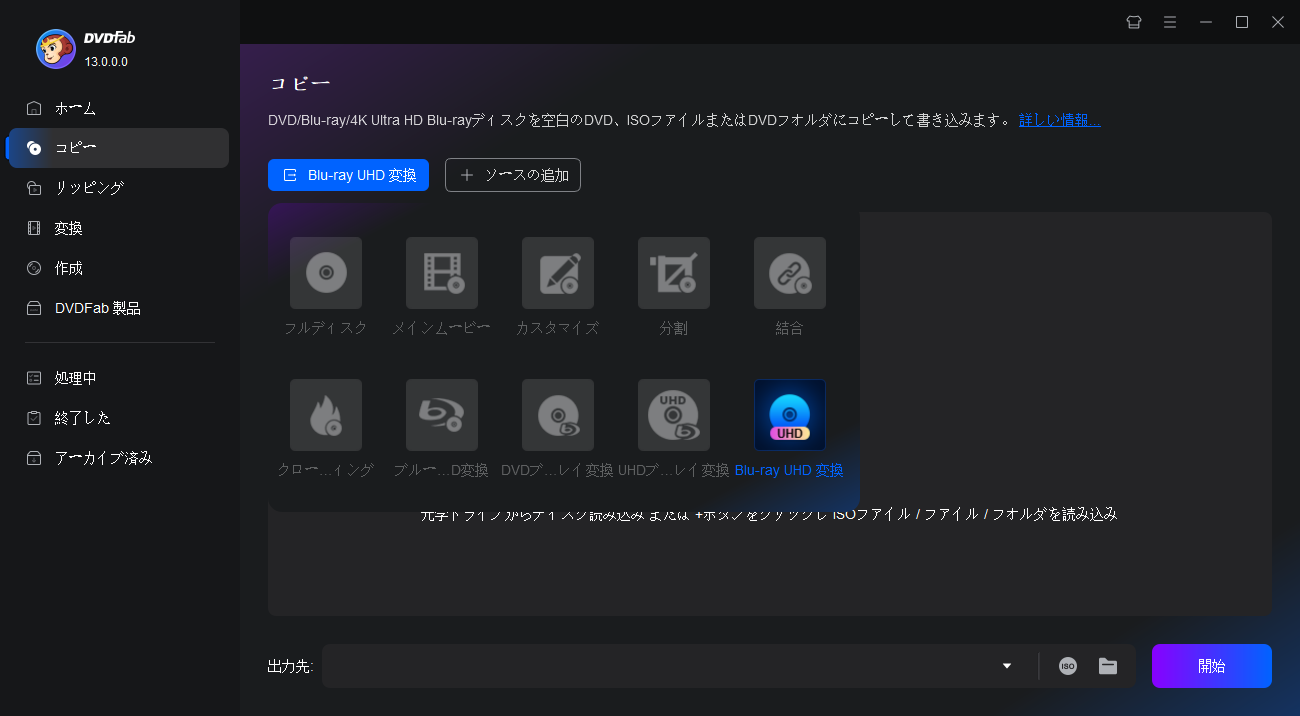
Task: Choose the クローニング flame disc icon
Action: 326,414
